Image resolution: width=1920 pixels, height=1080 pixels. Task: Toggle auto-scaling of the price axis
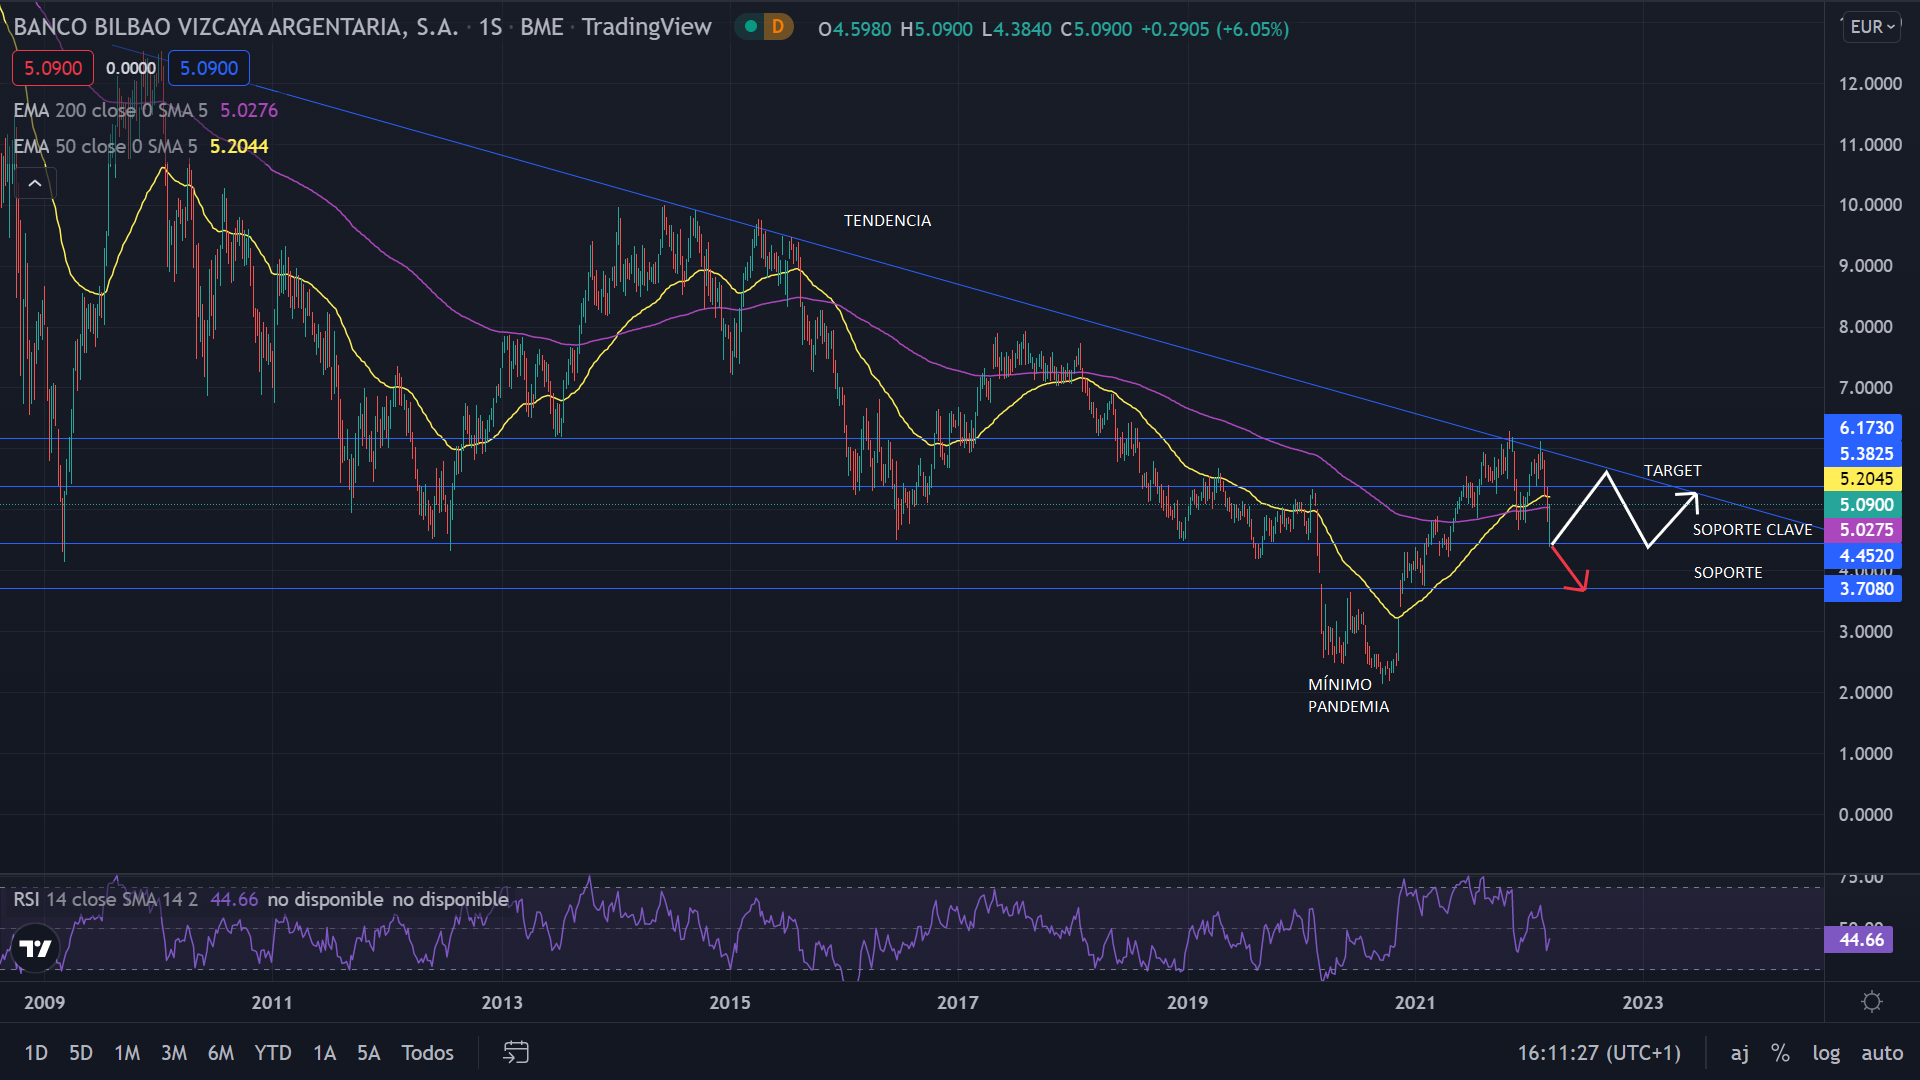(1882, 1052)
